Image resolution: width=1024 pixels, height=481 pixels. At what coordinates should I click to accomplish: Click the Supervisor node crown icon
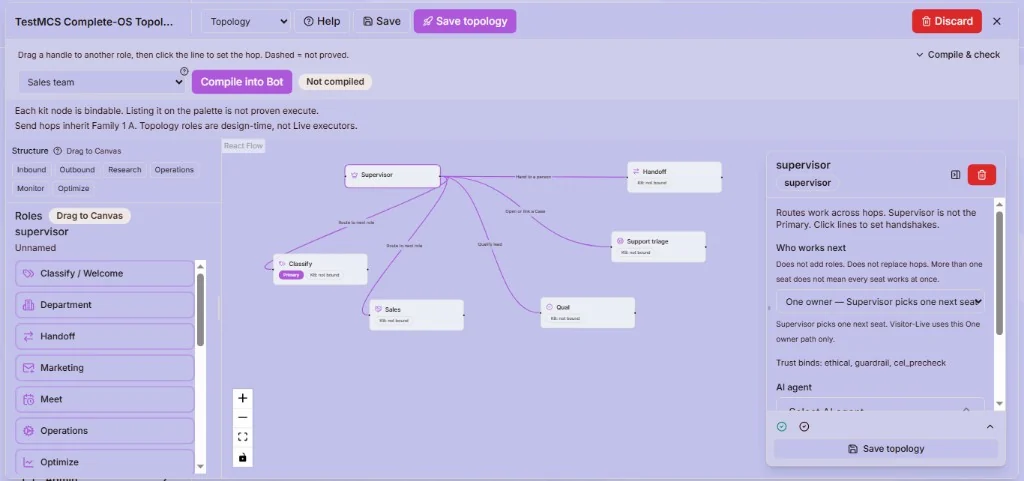pyautogui.click(x=355, y=175)
